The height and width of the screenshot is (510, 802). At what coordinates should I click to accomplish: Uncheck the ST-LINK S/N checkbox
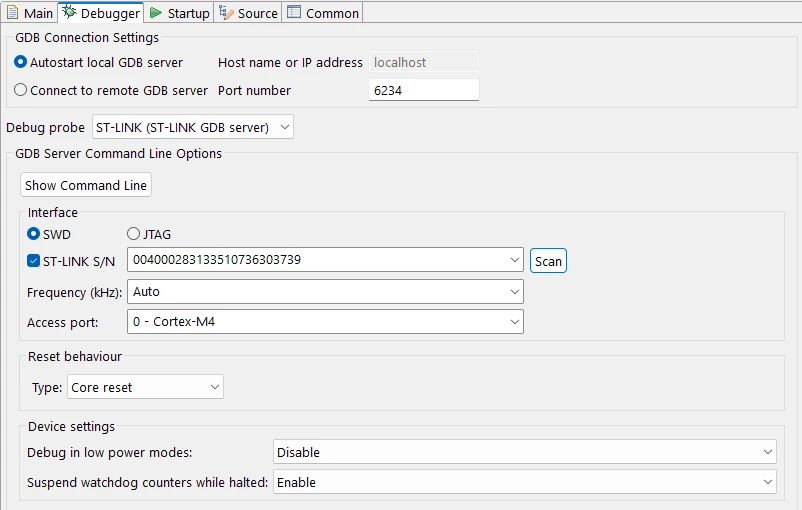click(x=33, y=261)
